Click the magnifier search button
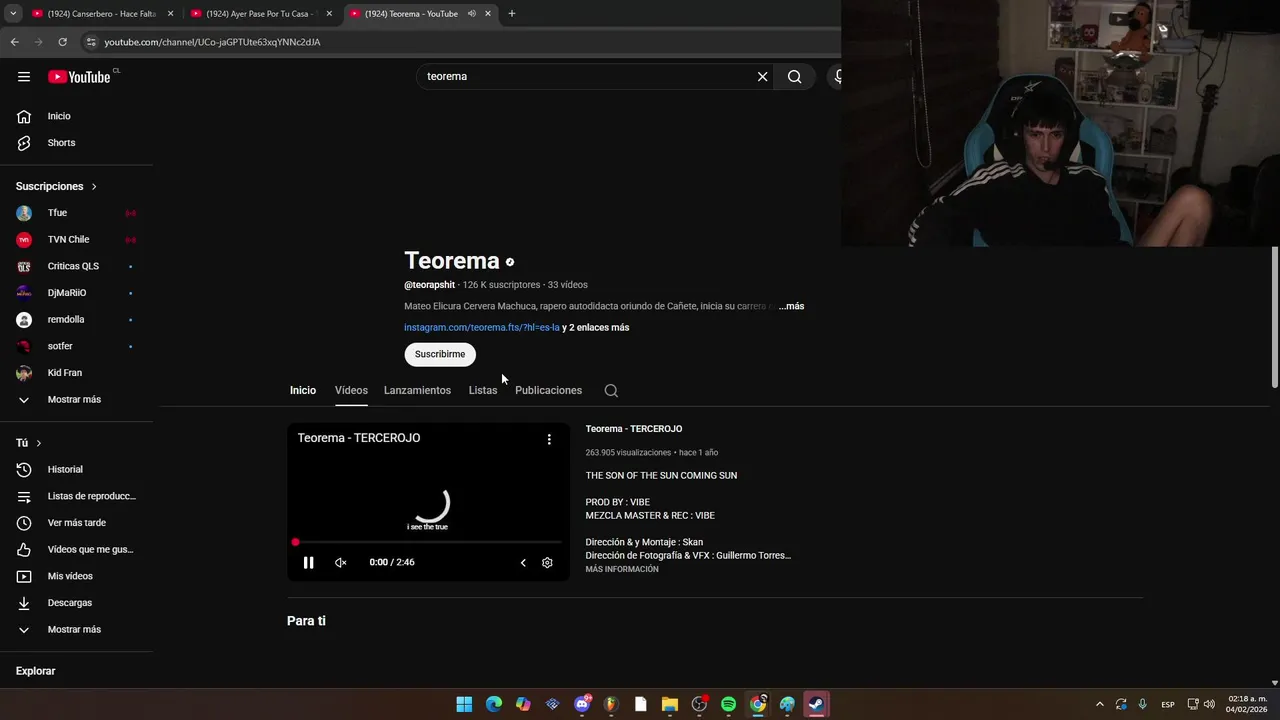The height and width of the screenshot is (720, 1280). point(794,77)
